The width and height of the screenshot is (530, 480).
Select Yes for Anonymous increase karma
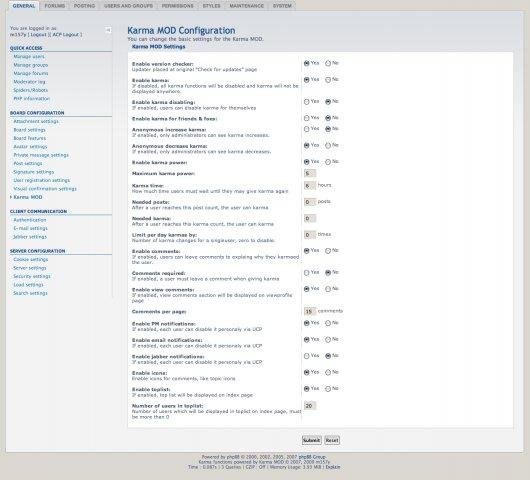(307, 129)
